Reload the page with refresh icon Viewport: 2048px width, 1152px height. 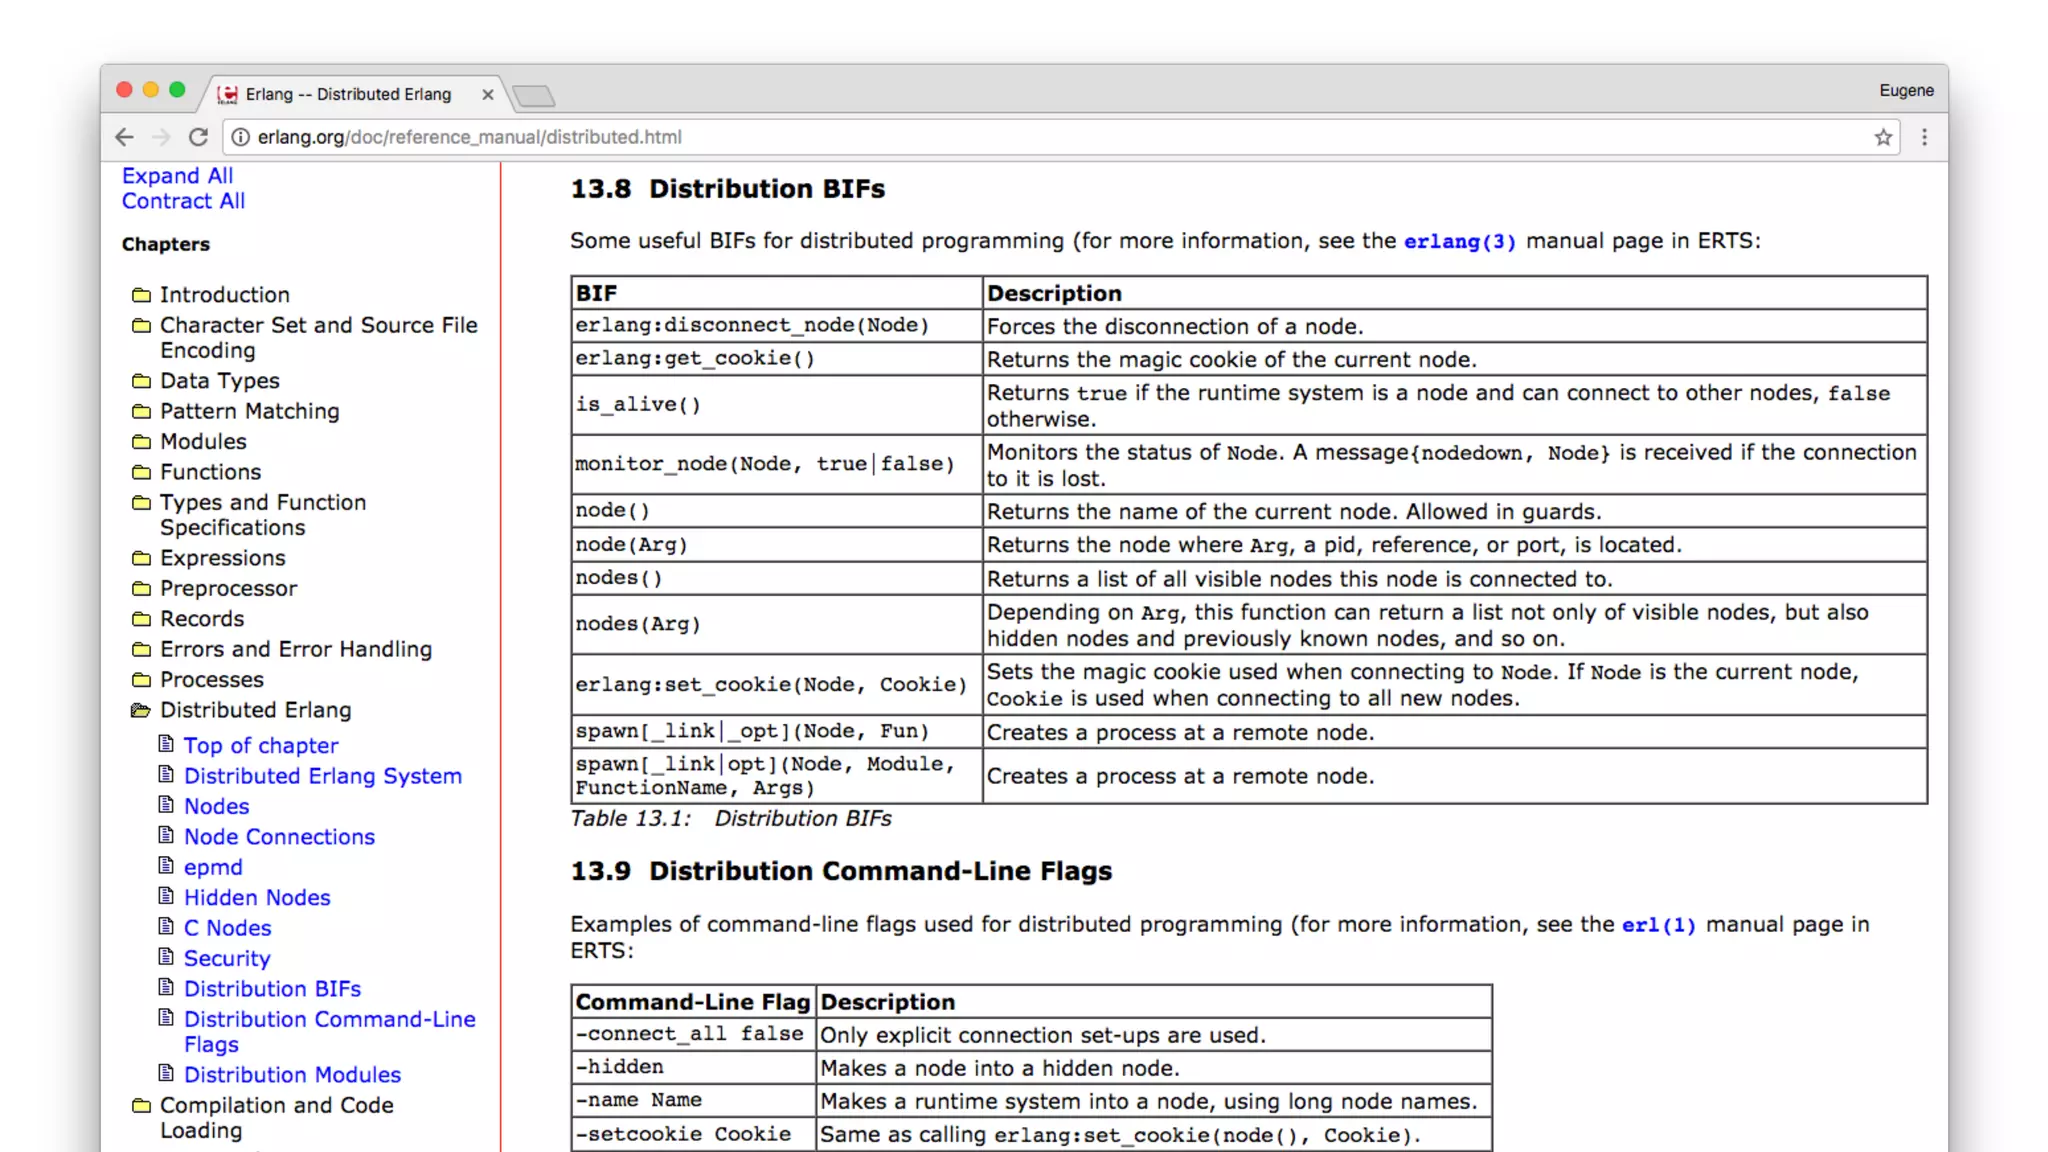click(198, 137)
